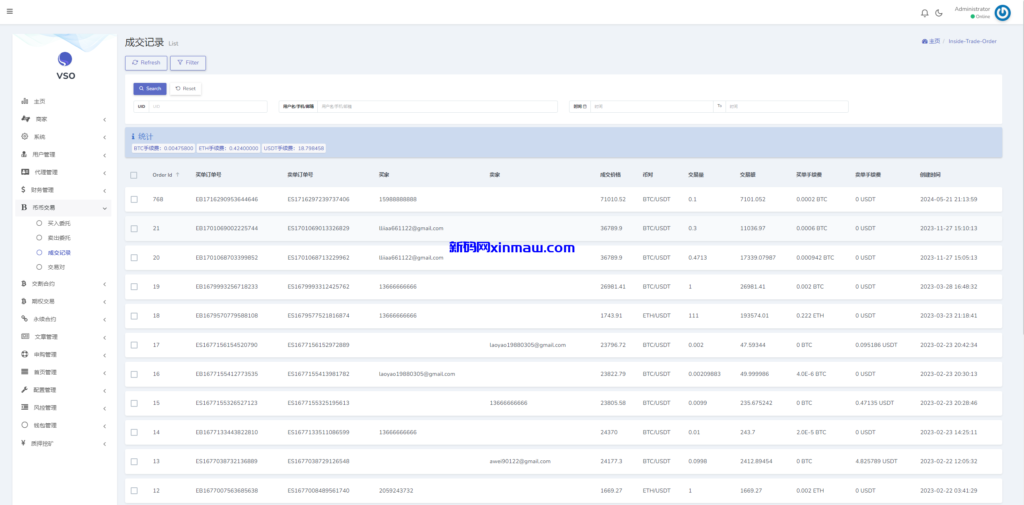
Task: Click the 统计 info icon
Action: click(x=133, y=136)
